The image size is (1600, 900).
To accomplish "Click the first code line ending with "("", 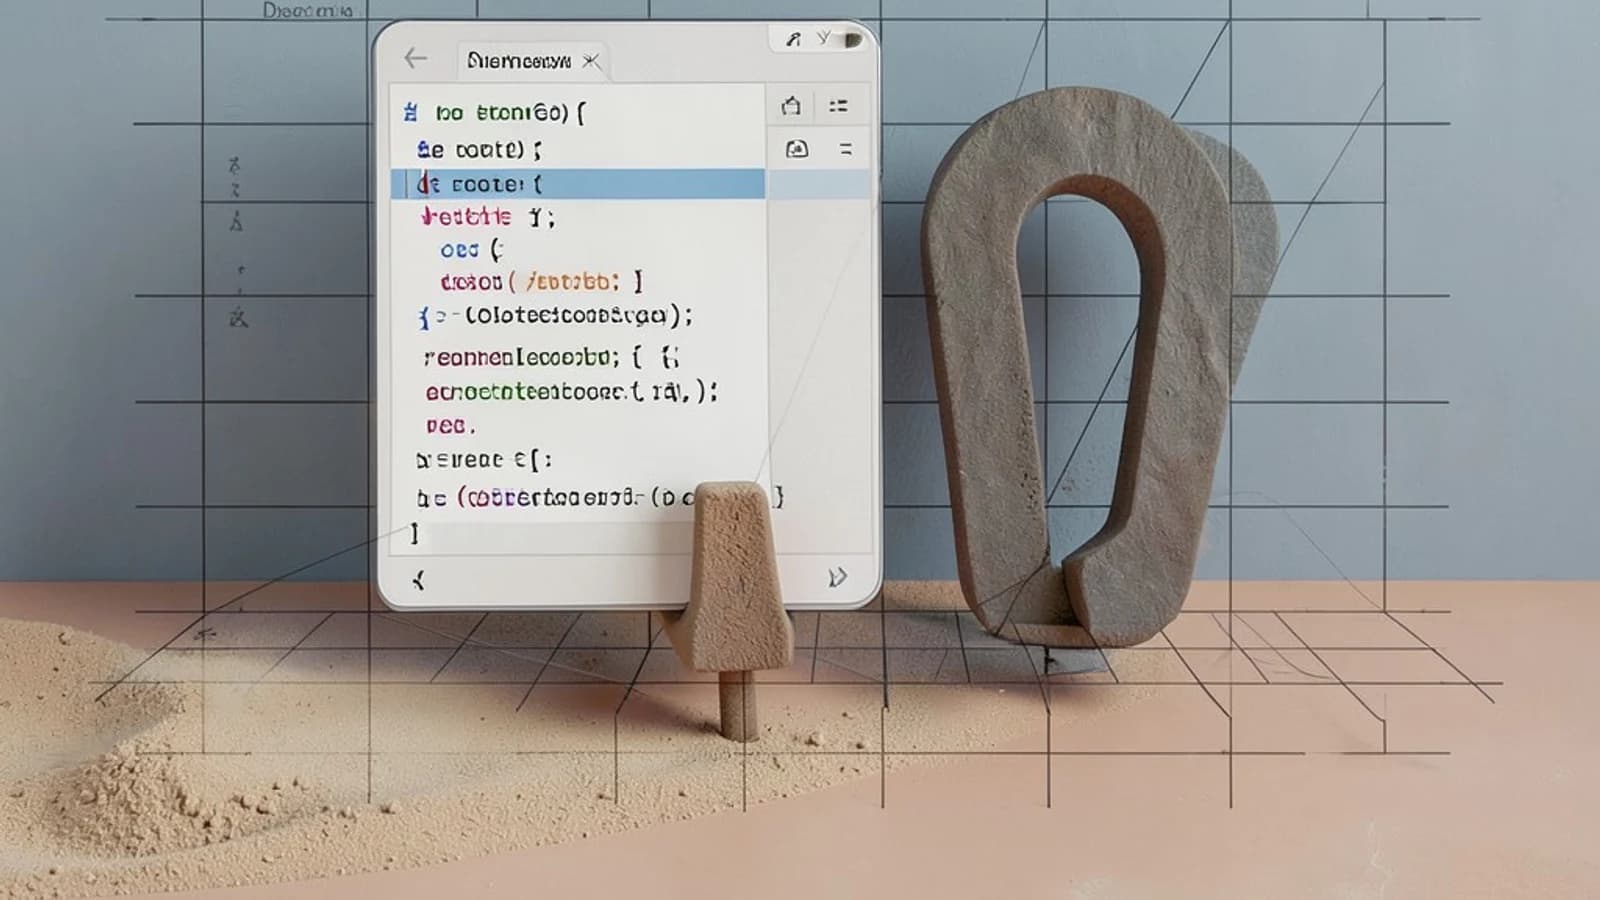I will pos(494,113).
